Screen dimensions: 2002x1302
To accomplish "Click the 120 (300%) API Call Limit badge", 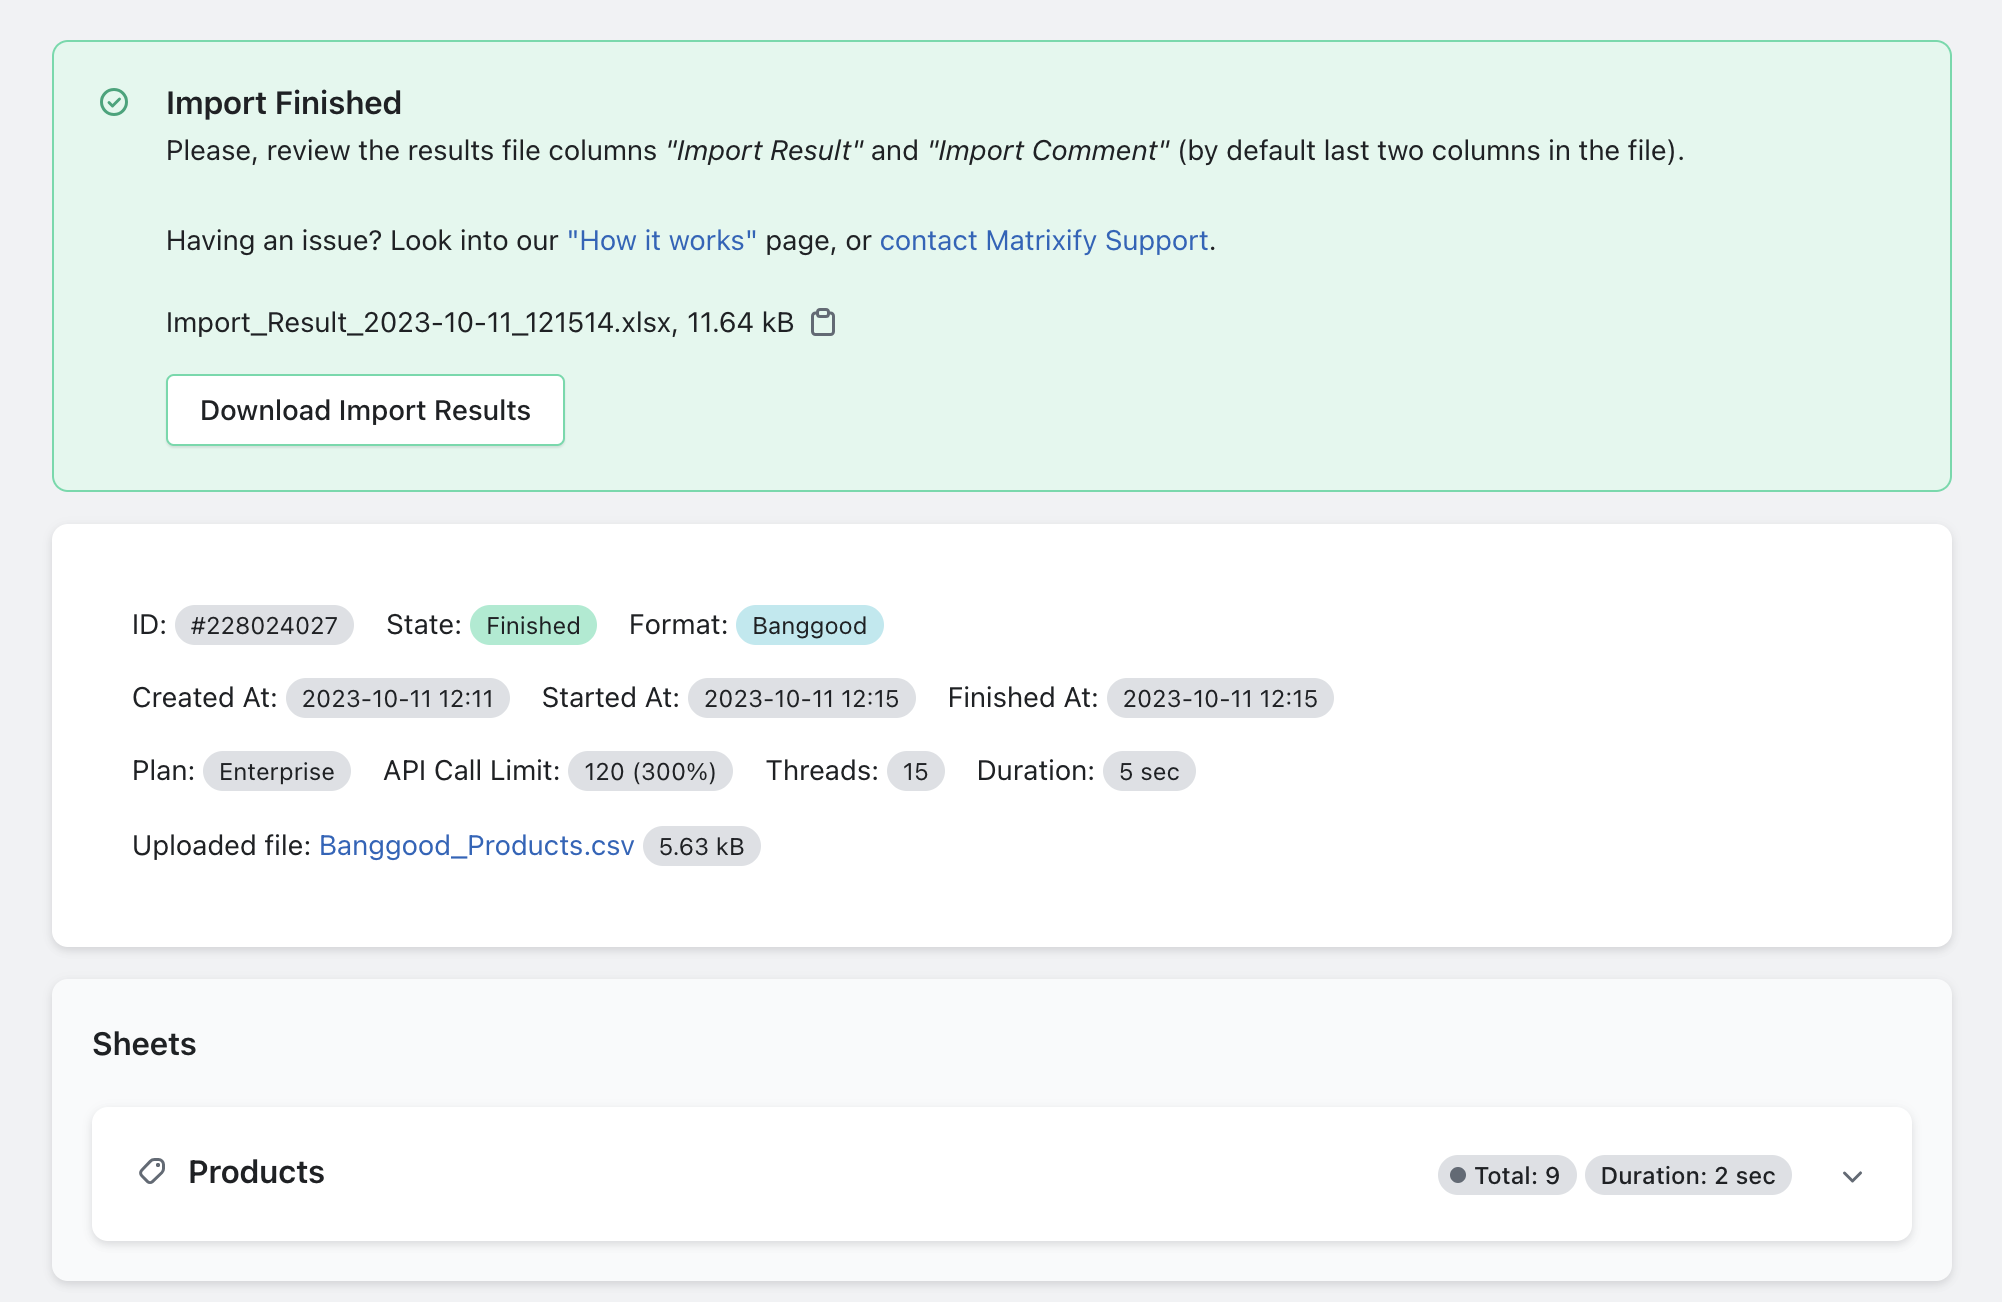I will pyautogui.click(x=650, y=771).
